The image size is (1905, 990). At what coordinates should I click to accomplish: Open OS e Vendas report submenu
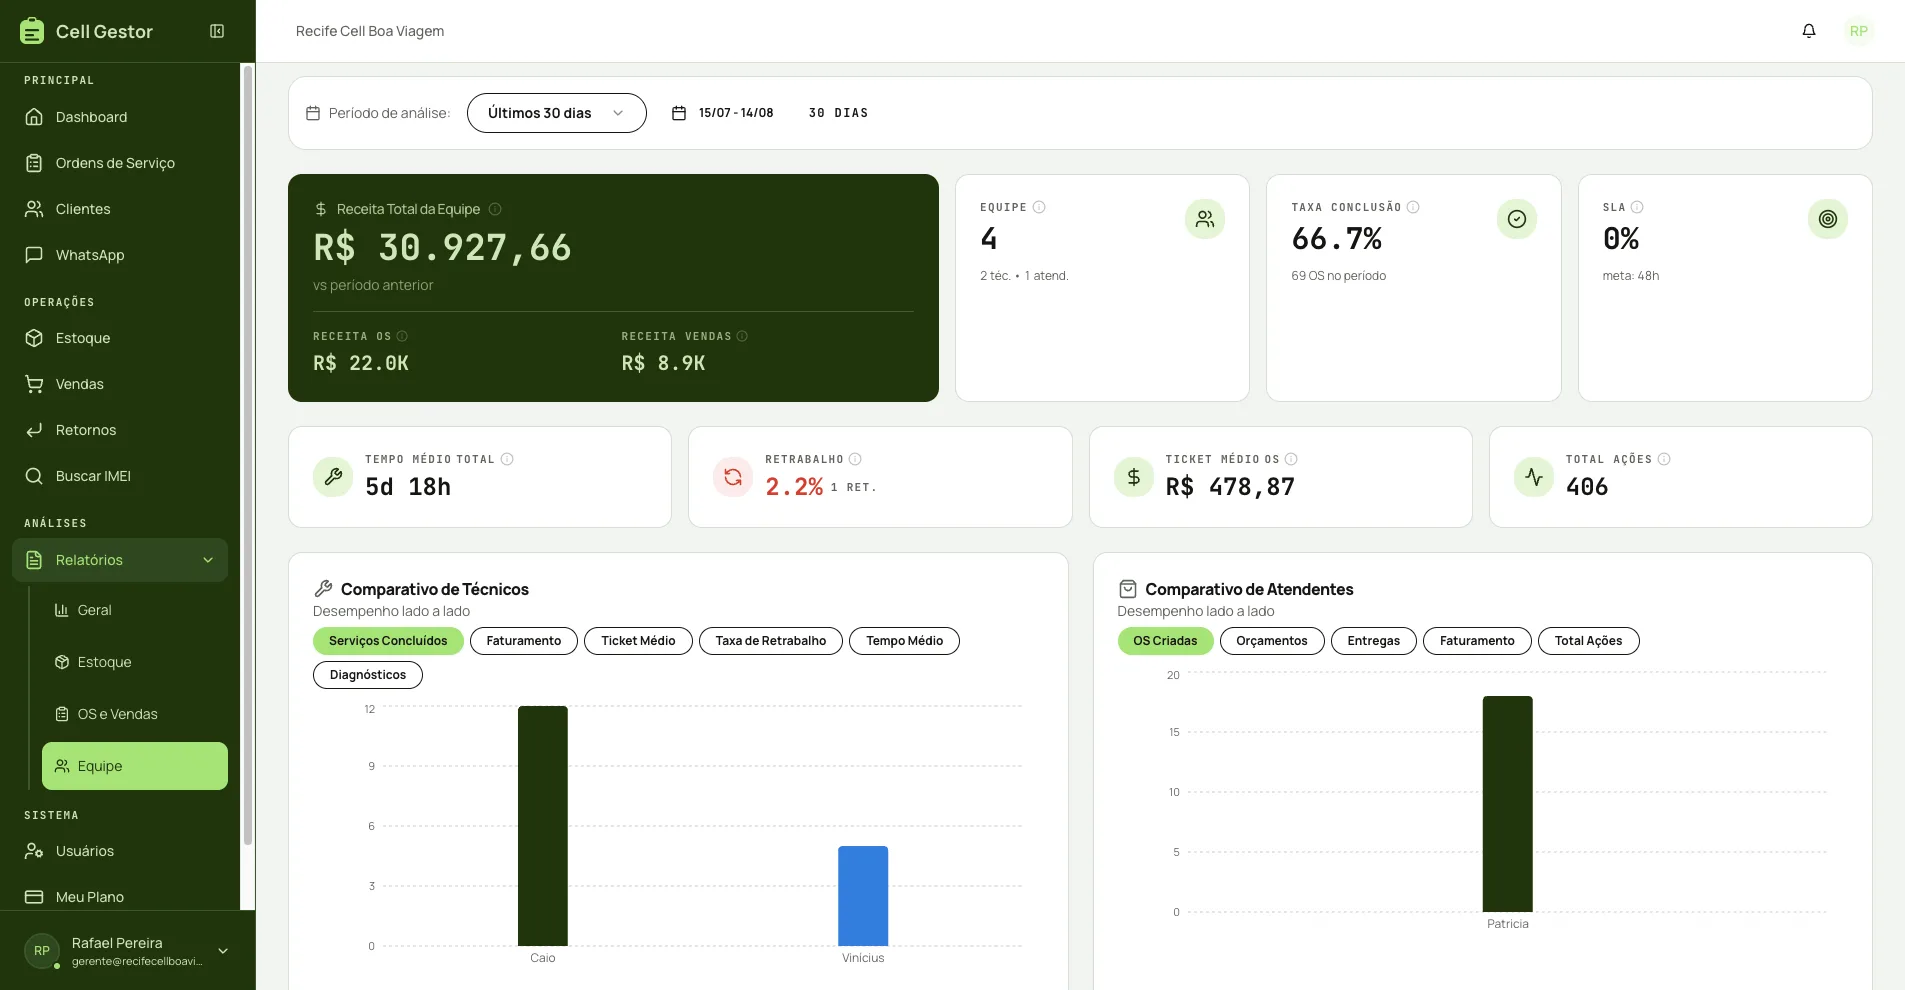coord(135,714)
